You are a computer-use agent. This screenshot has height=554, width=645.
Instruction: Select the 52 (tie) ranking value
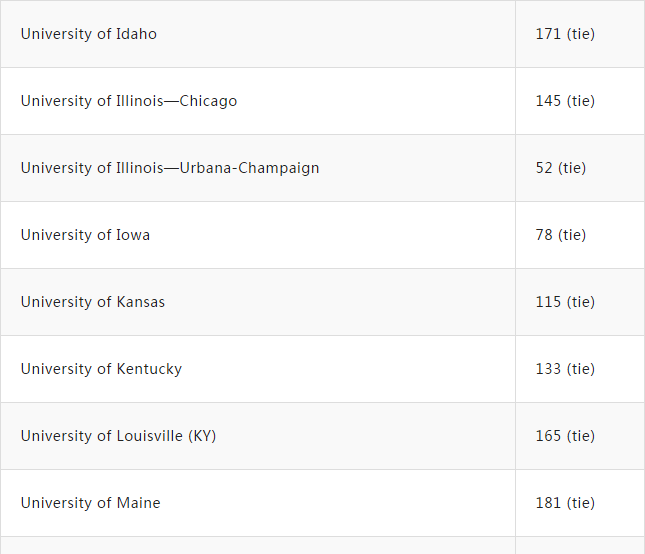[561, 168]
